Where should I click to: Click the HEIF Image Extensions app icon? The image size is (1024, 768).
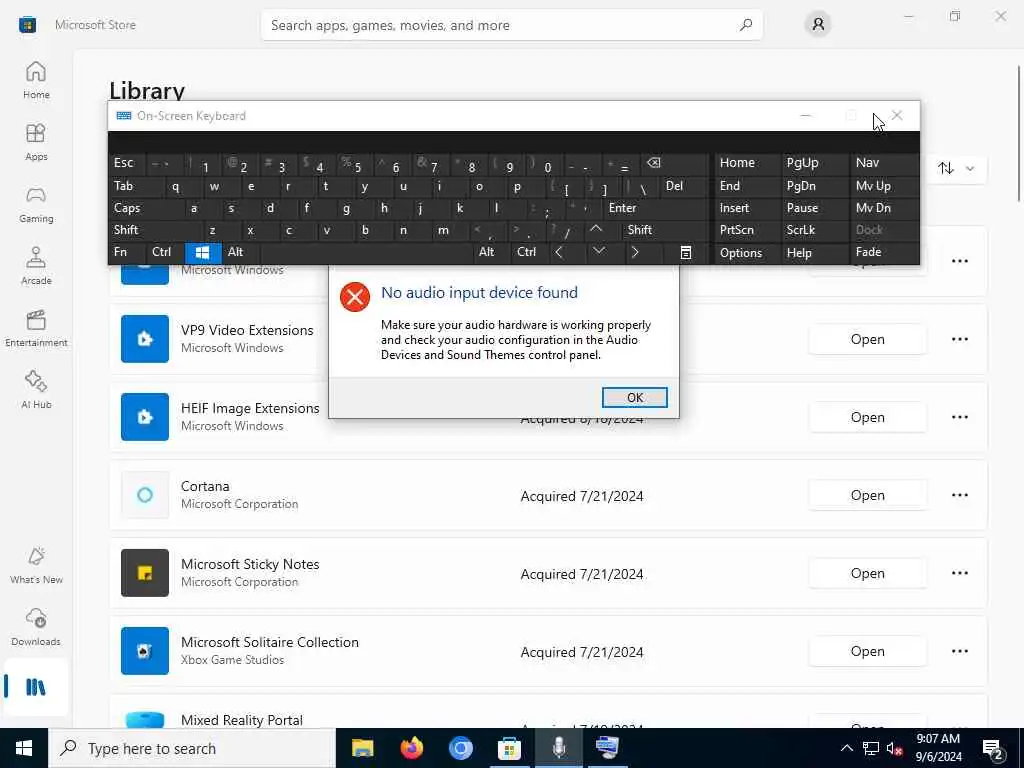[x=145, y=417]
